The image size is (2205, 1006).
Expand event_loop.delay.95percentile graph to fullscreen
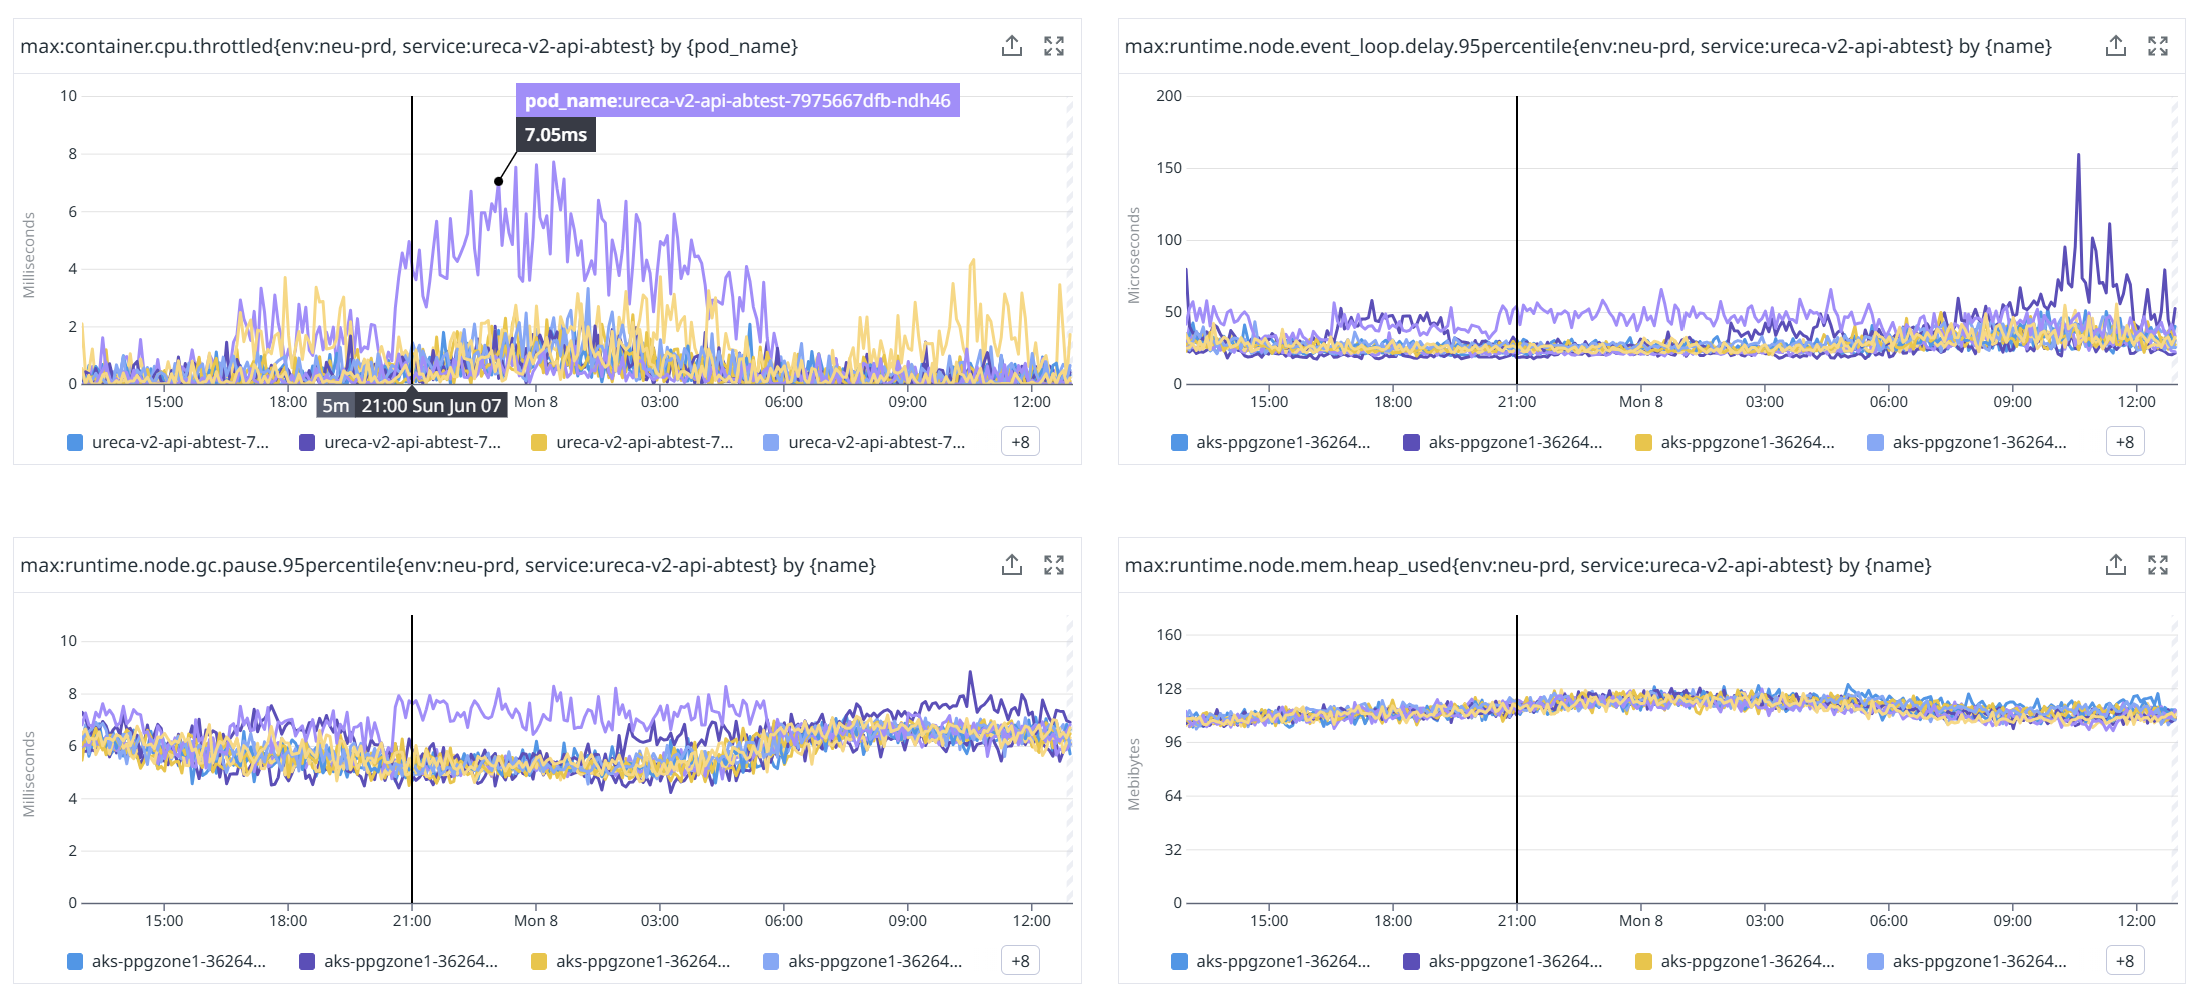[2158, 46]
